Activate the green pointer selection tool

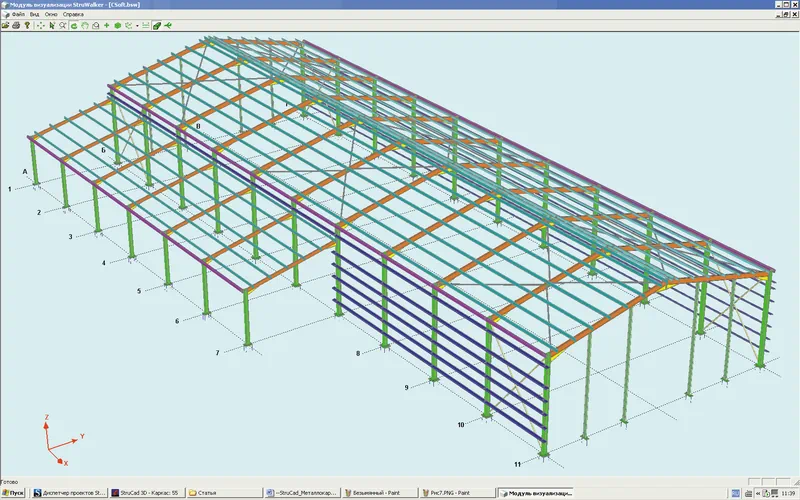52,25
